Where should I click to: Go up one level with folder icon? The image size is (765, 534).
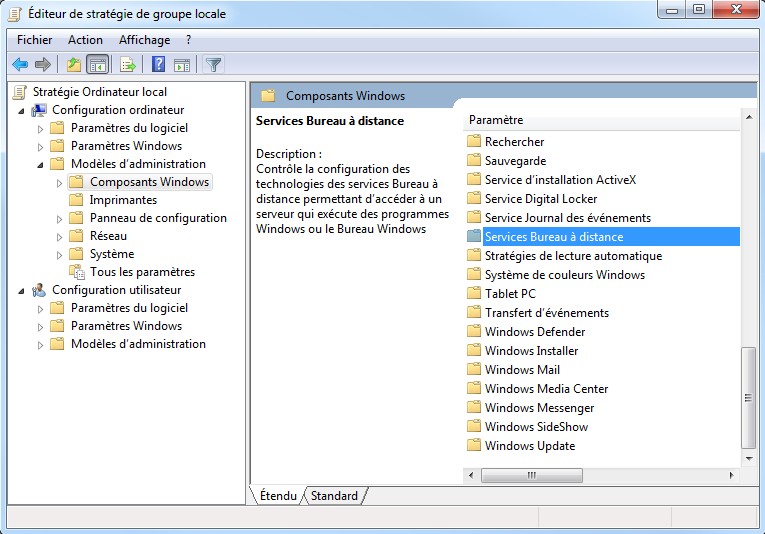tap(73, 65)
